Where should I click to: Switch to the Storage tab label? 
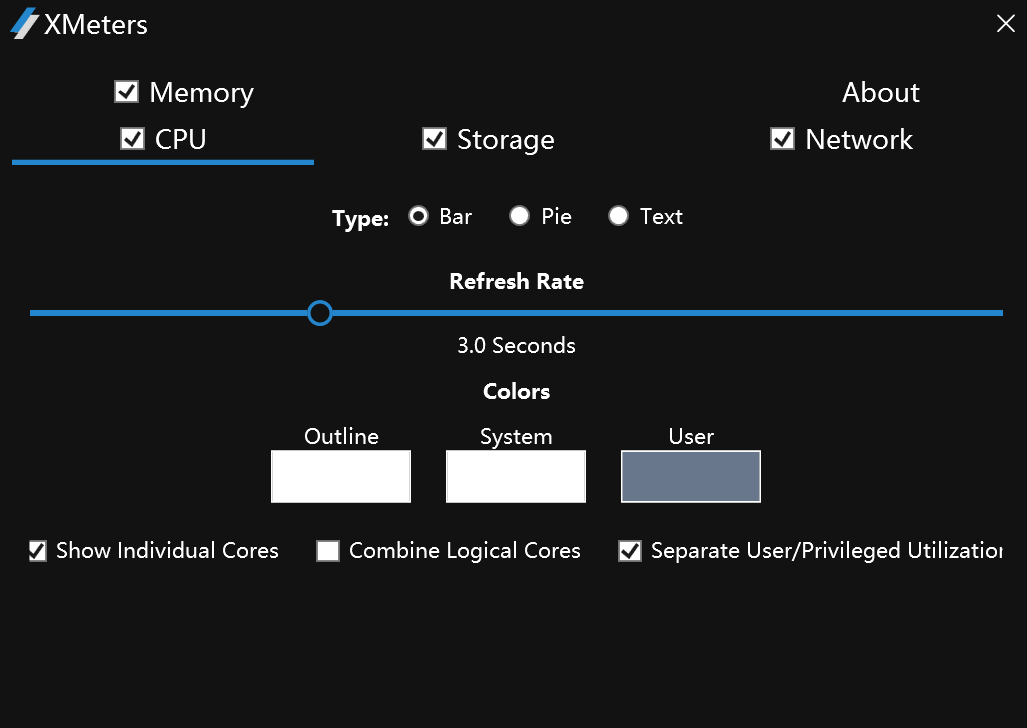click(x=505, y=140)
